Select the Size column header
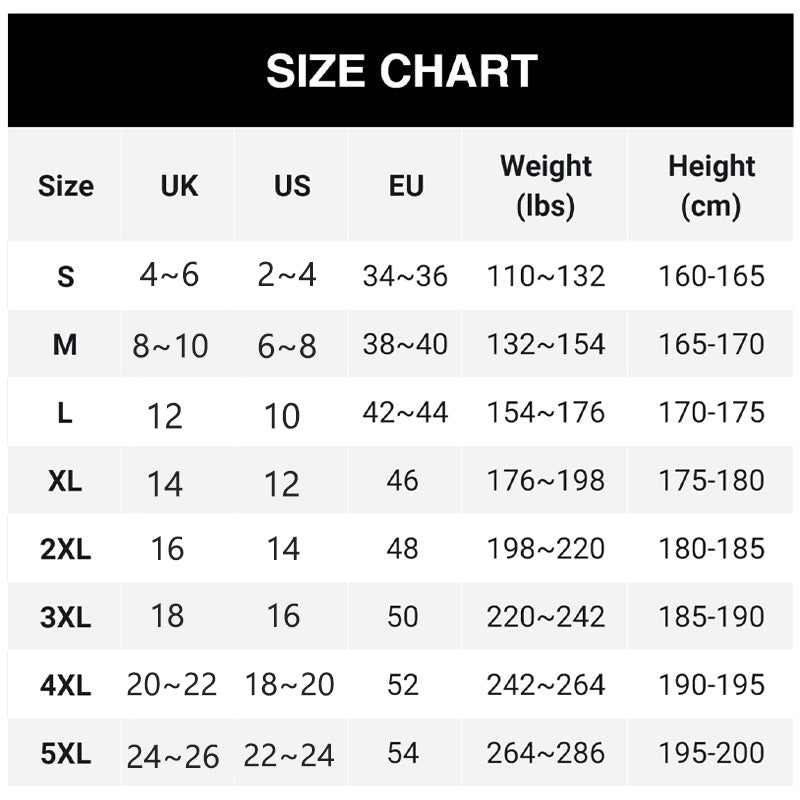This screenshot has height=800, width=800. [65, 186]
